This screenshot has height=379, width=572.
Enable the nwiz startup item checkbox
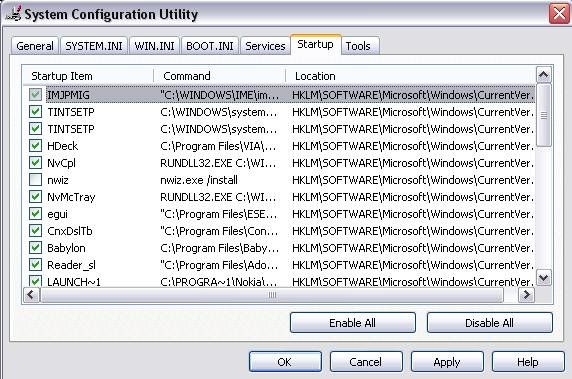point(35,180)
